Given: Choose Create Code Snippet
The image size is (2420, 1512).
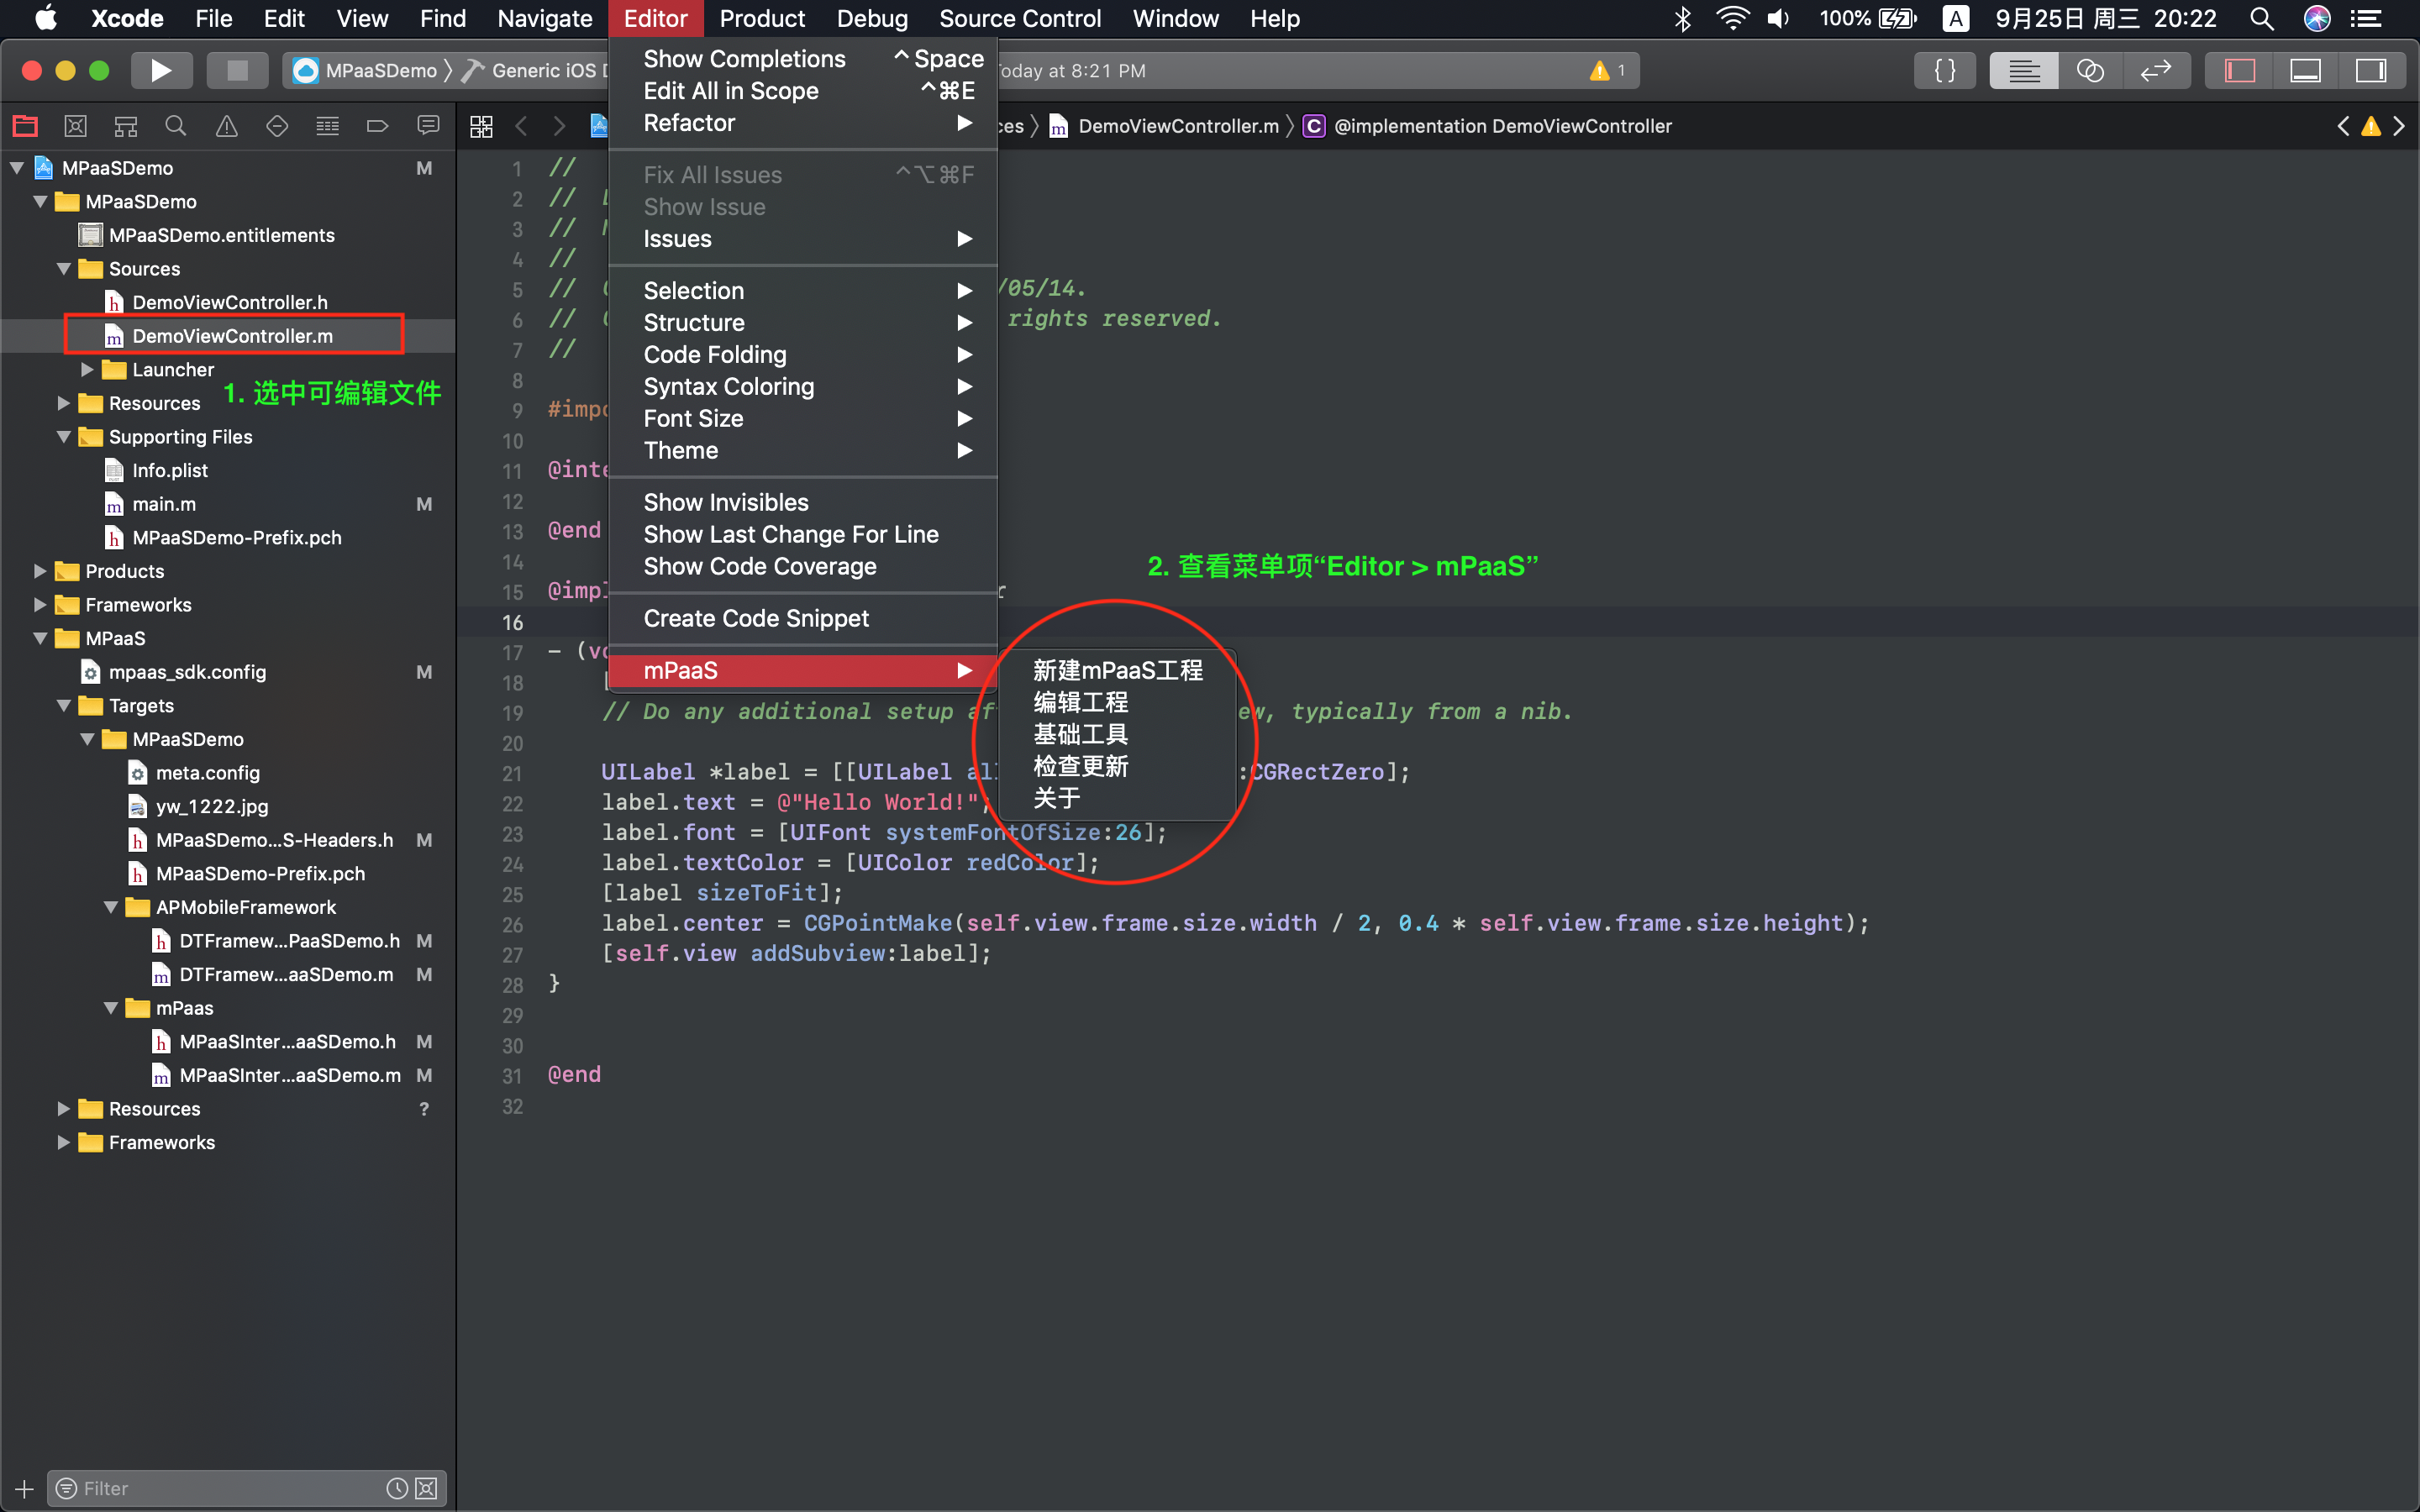Looking at the screenshot, I should point(803,618).
